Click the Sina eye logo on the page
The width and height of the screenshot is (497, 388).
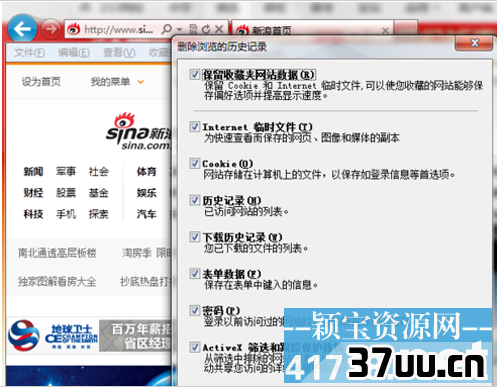tap(124, 120)
